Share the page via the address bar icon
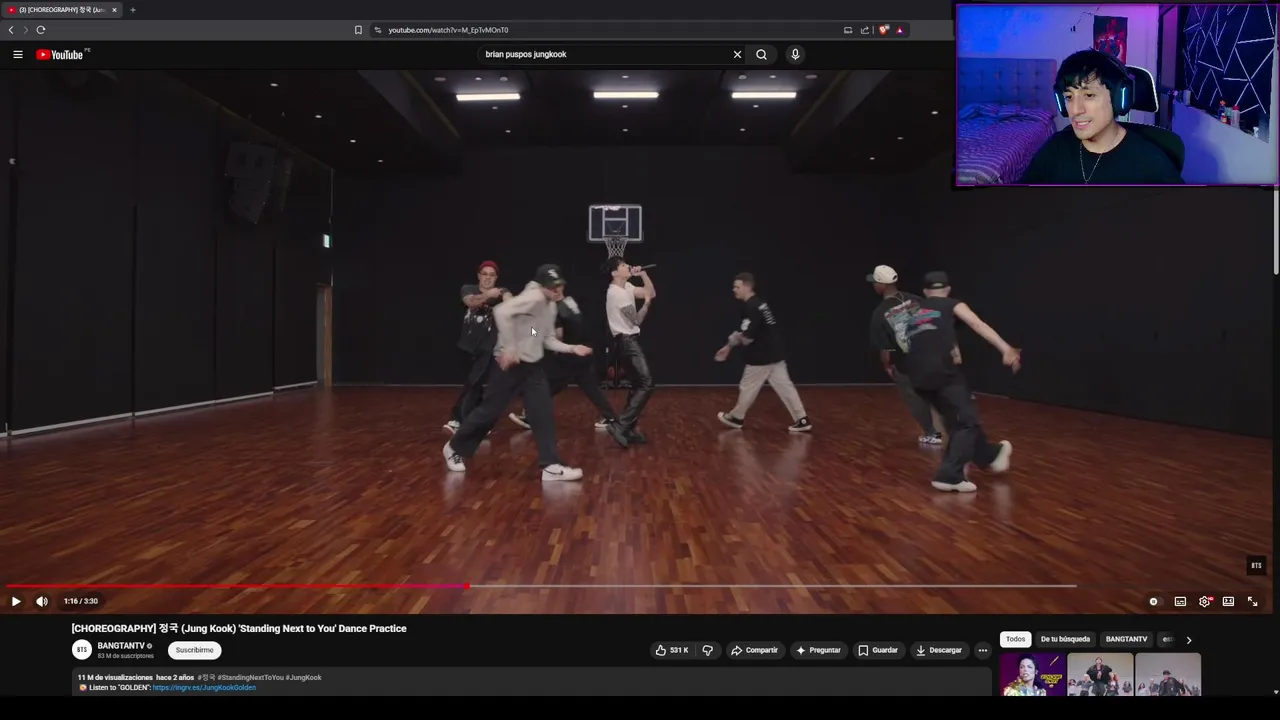This screenshot has height=720, width=1280. coord(865,30)
